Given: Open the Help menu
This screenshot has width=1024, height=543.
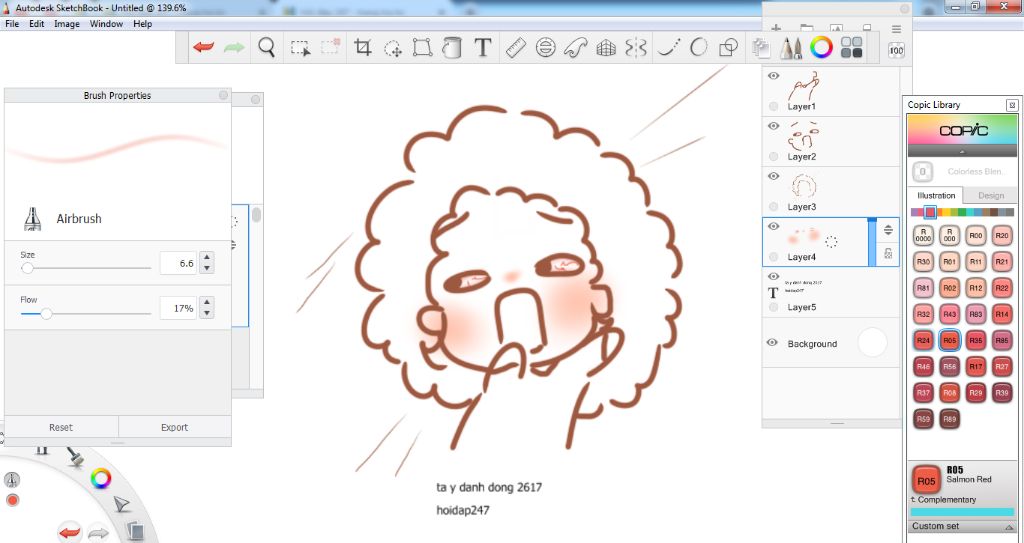Looking at the screenshot, I should [x=142, y=24].
